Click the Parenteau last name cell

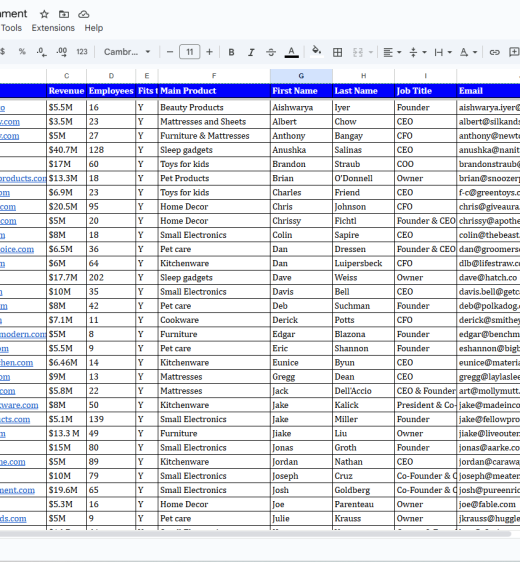[363, 504]
